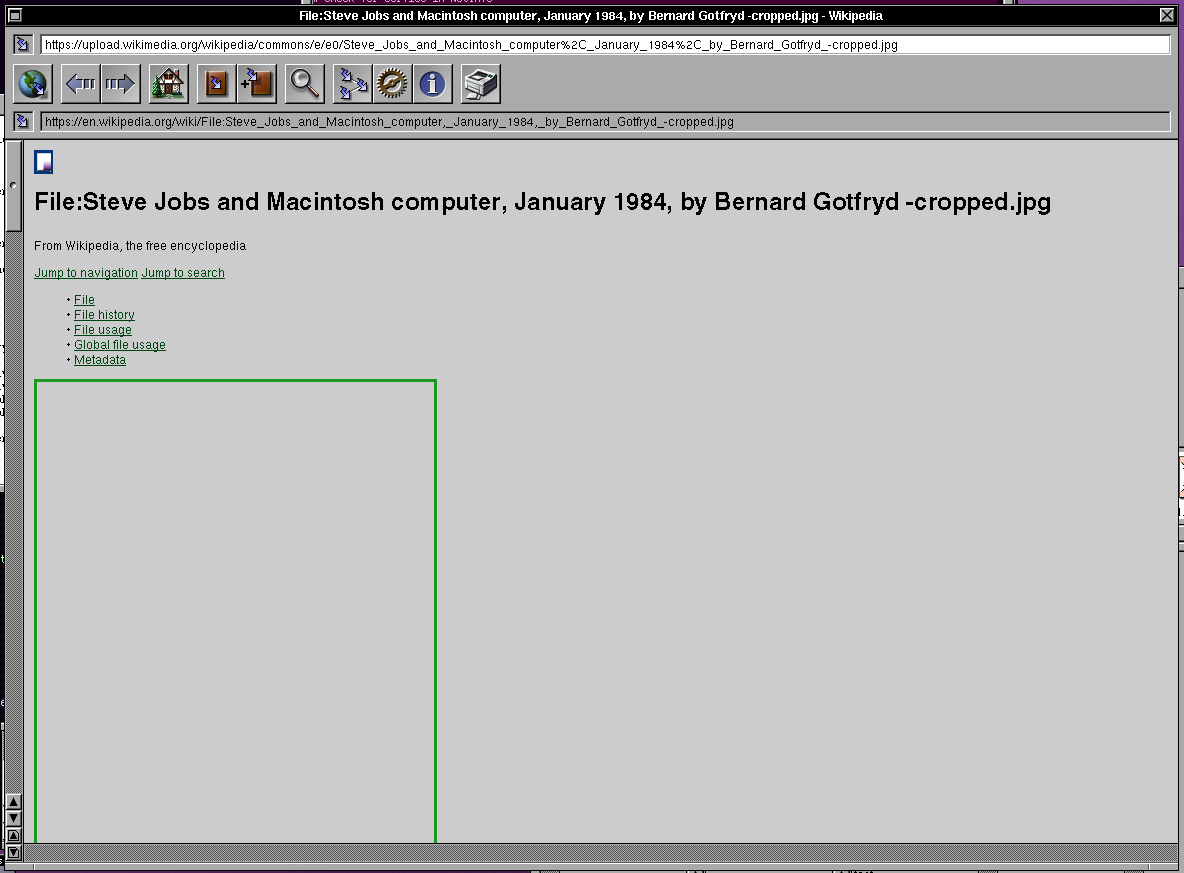This screenshot has height=873, width=1184.
Task: Click the green-bordered image placeholder
Action: click(235, 610)
